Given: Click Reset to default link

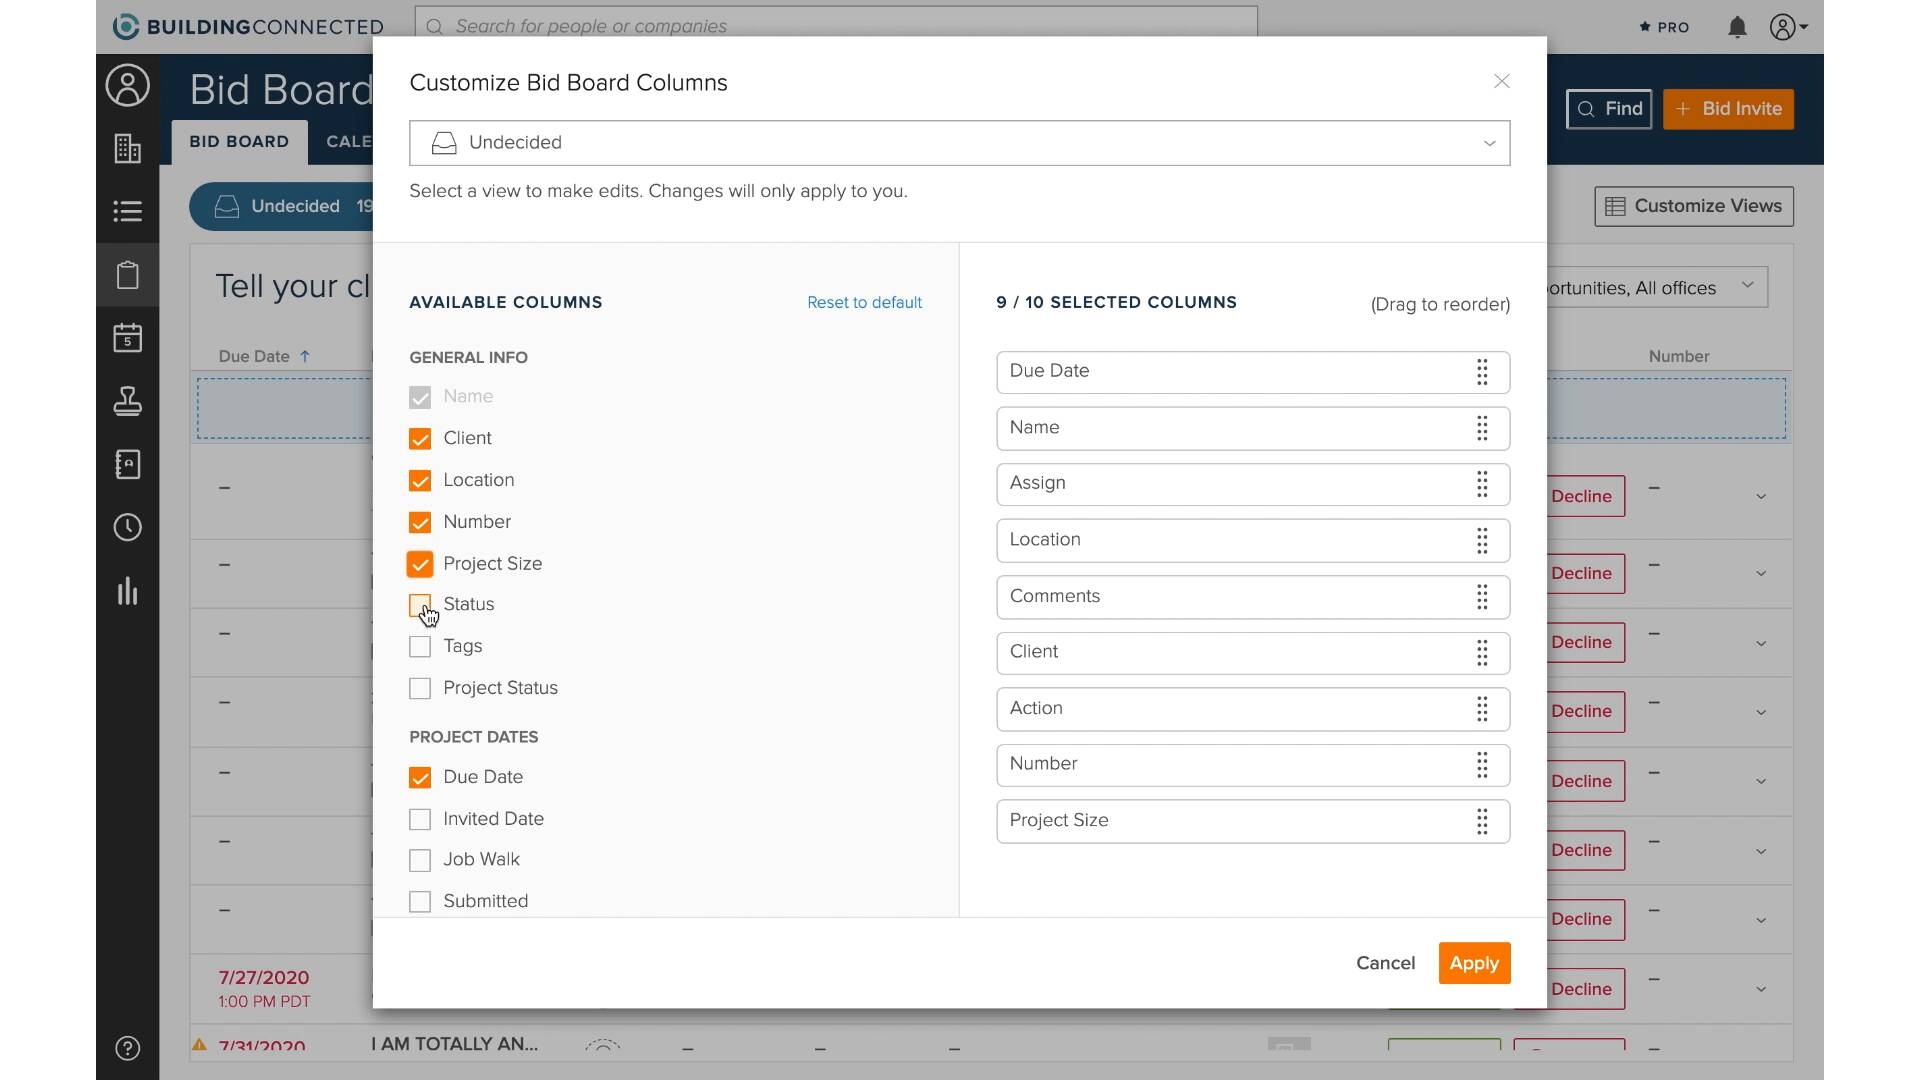Looking at the screenshot, I should click(x=864, y=302).
